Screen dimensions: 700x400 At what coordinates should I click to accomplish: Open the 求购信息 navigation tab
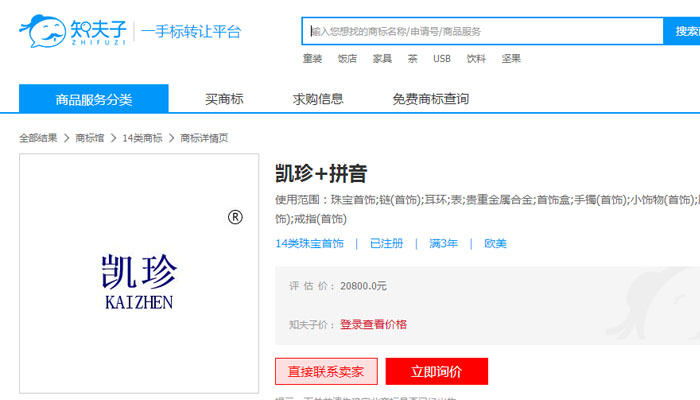(x=318, y=99)
